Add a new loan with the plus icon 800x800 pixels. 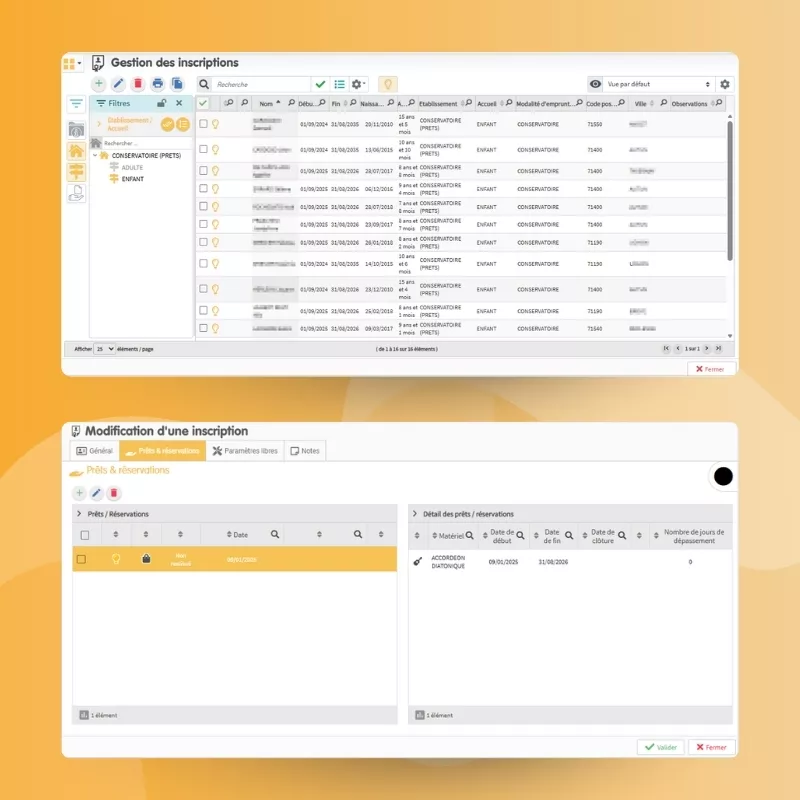pyautogui.click(x=79, y=493)
